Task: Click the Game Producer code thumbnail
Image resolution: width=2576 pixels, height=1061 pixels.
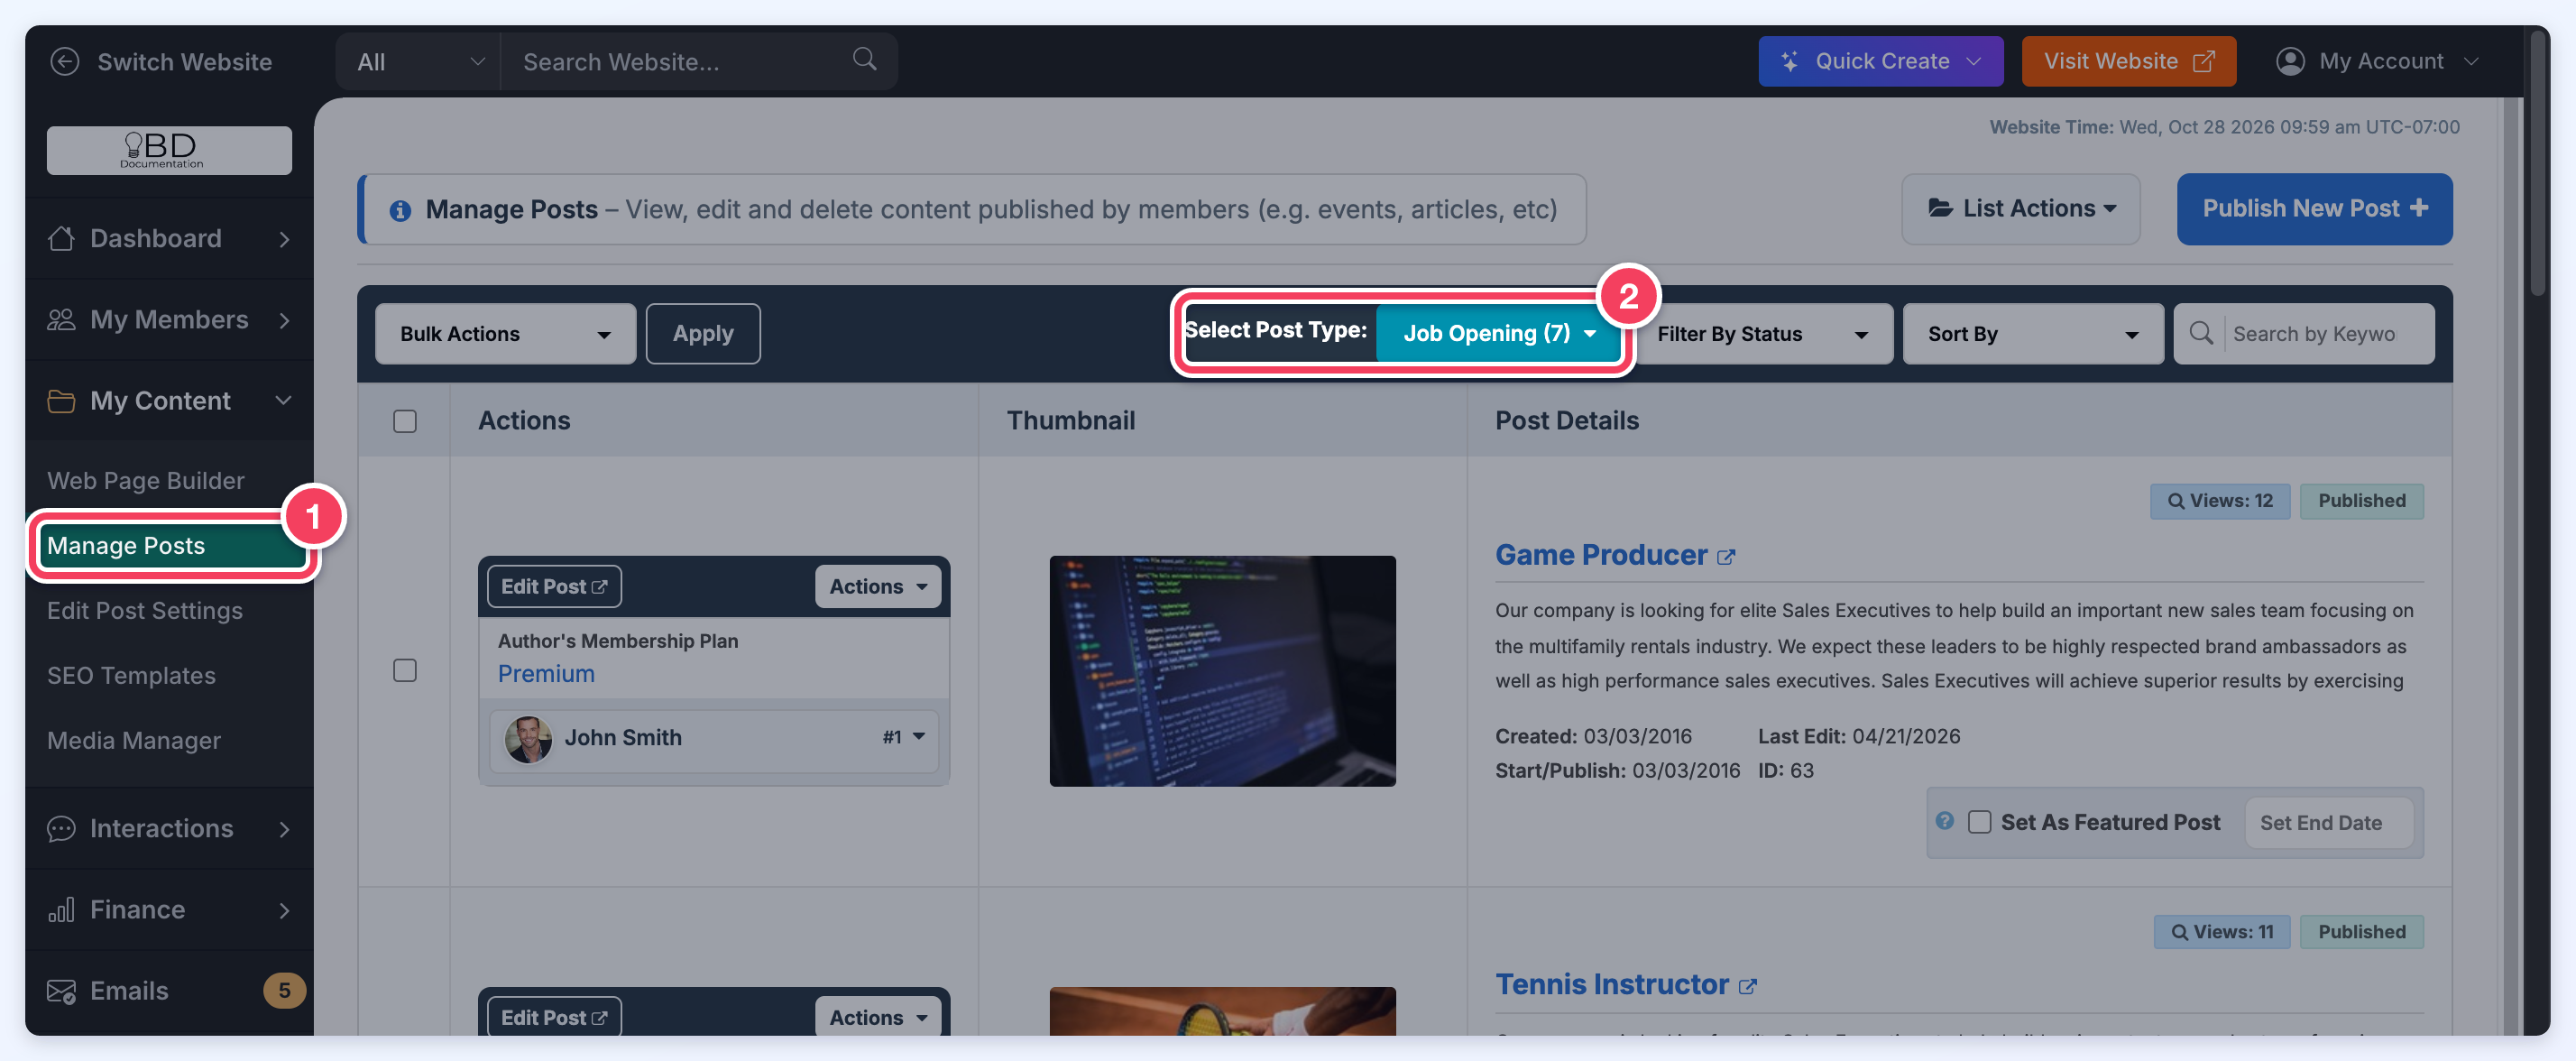Action: 1222,671
